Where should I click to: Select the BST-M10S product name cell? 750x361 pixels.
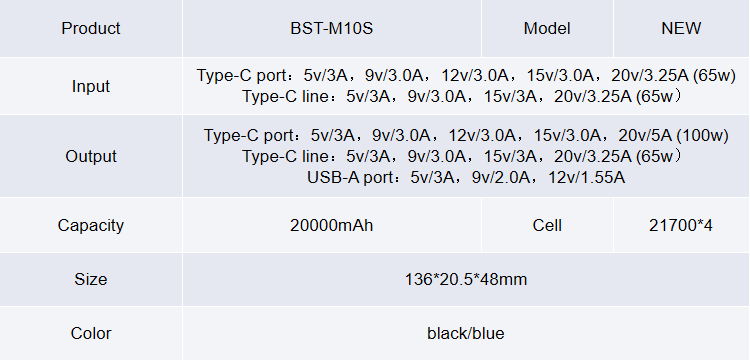[x=331, y=28]
